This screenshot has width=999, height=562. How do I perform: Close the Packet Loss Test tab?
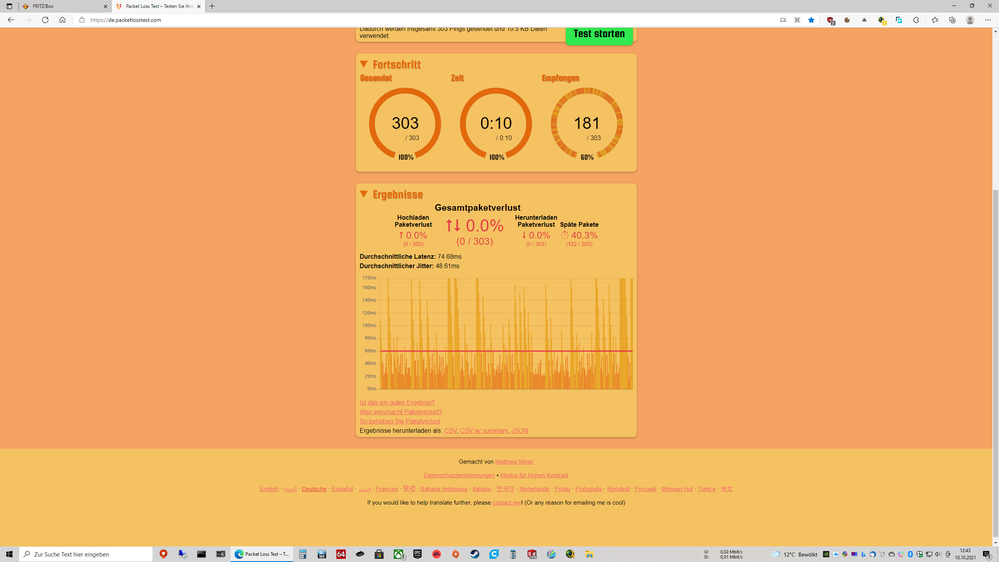click(x=199, y=6)
